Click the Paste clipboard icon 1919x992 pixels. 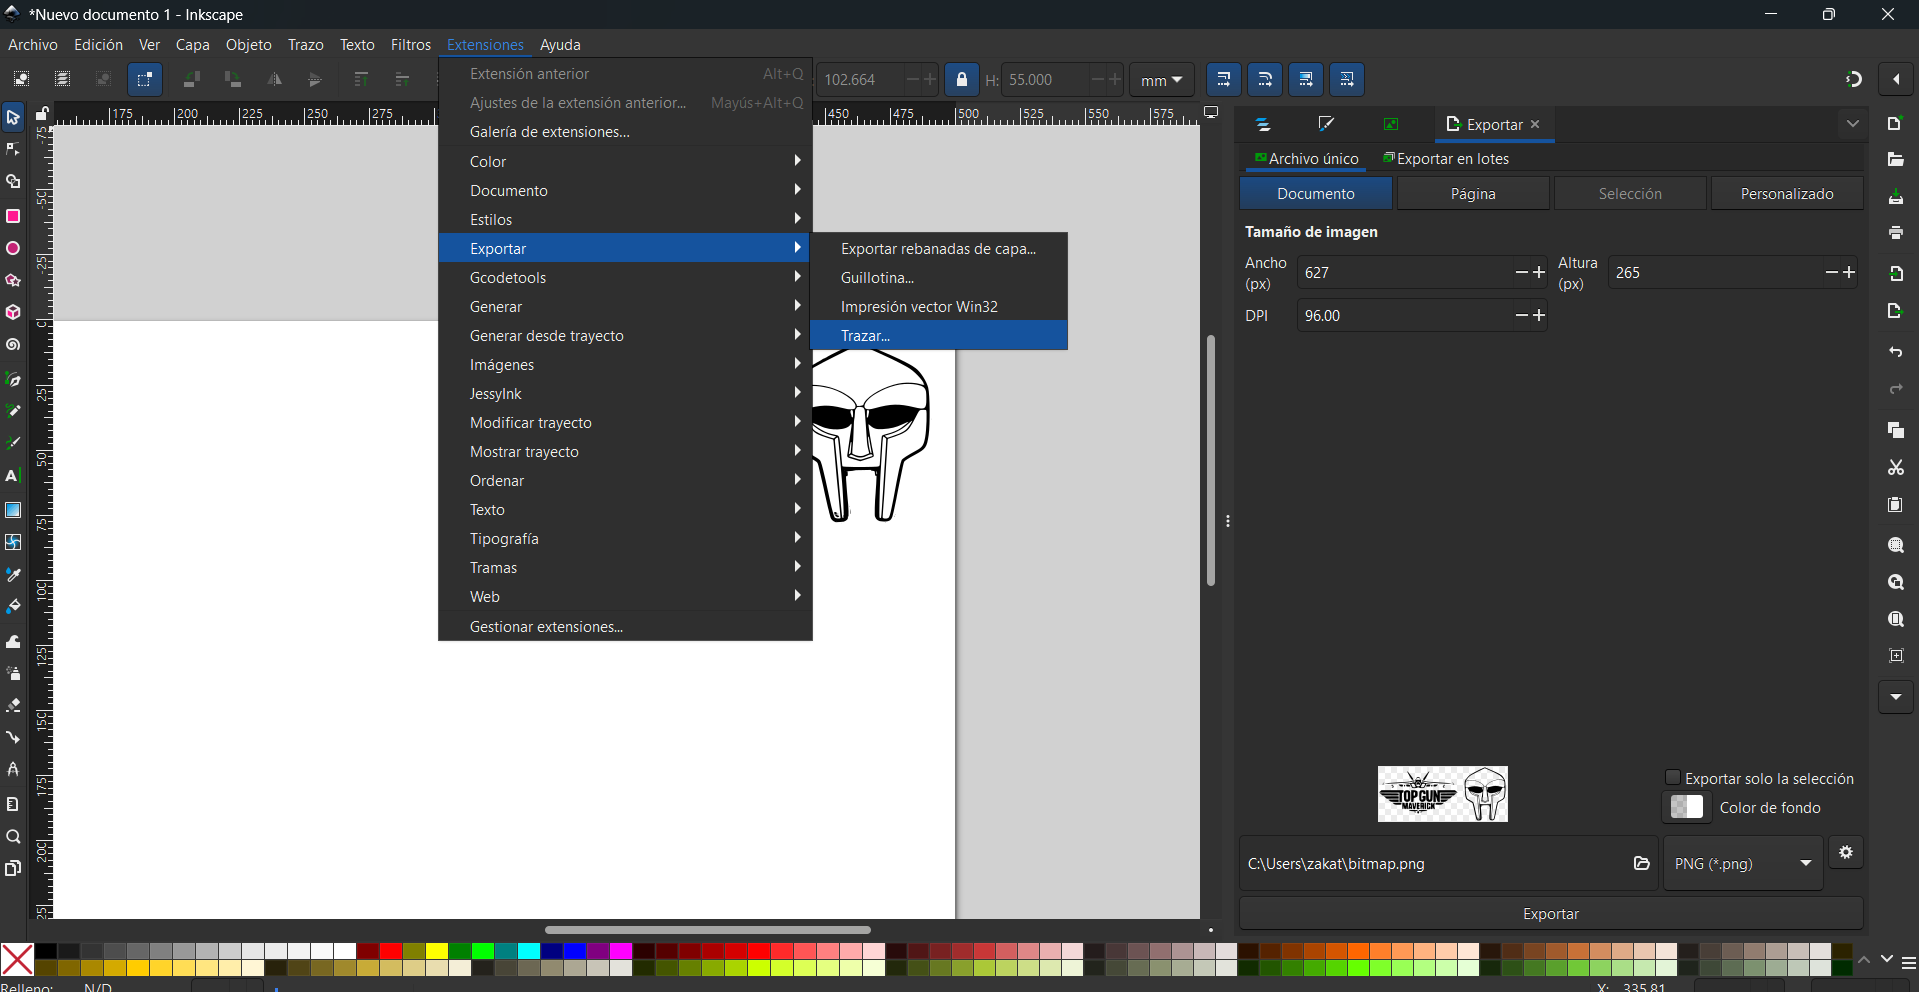[x=1895, y=505]
